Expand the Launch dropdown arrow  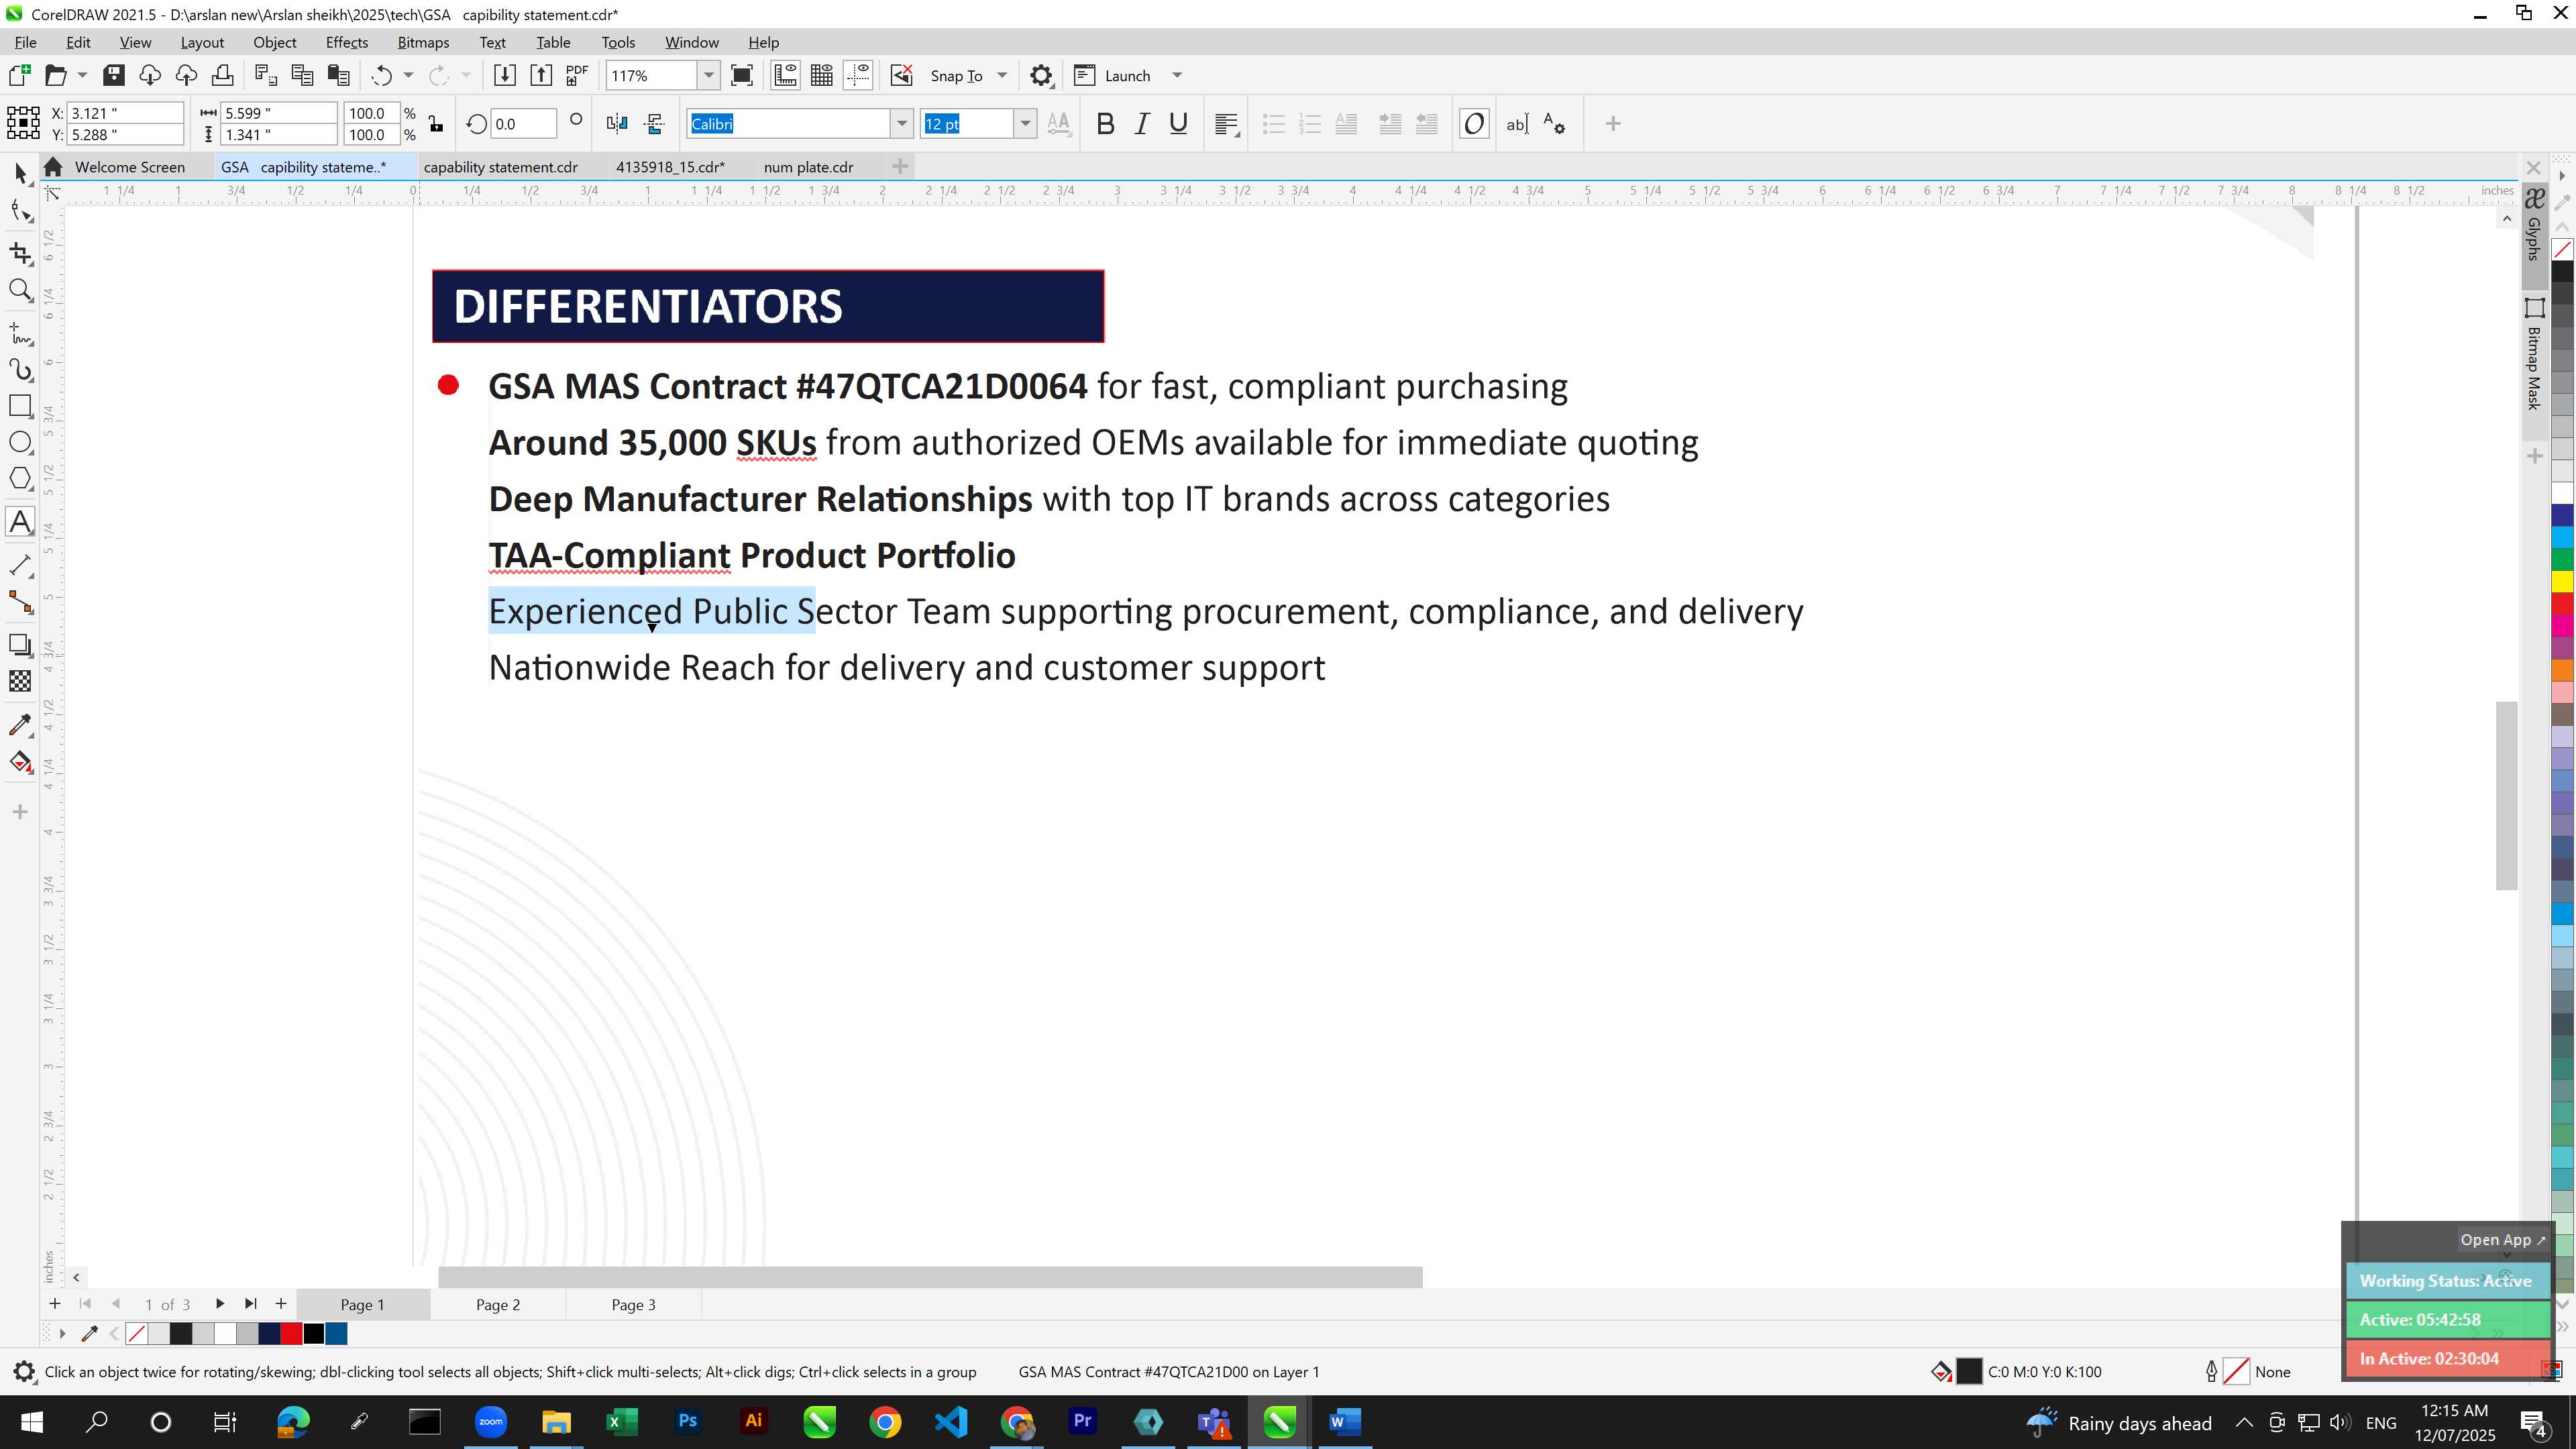click(1177, 76)
